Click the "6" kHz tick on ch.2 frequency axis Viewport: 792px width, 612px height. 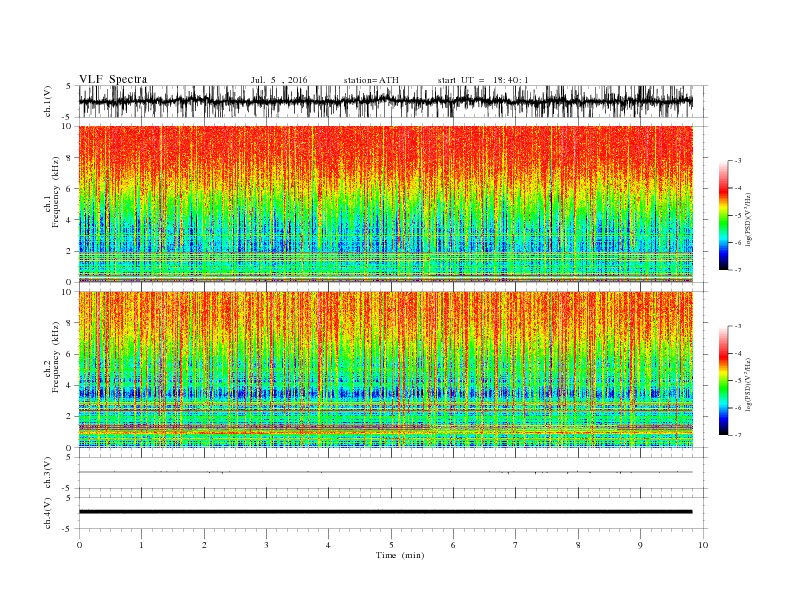(70, 354)
